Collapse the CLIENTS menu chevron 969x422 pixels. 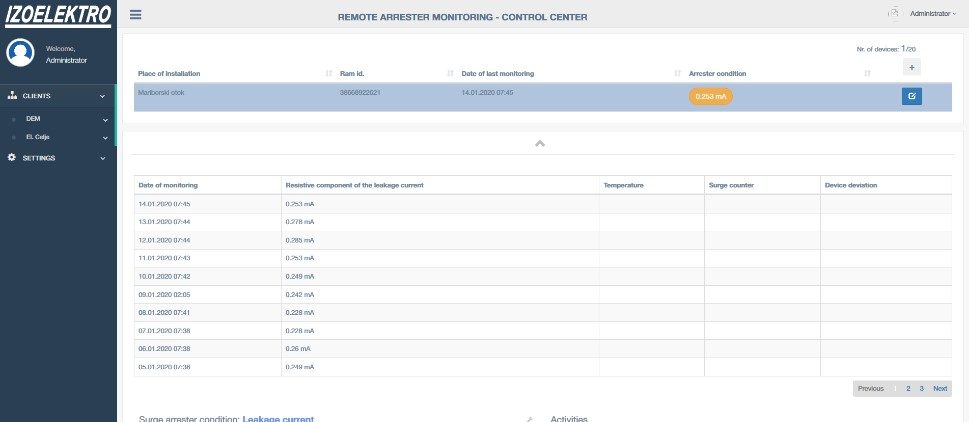click(x=103, y=96)
